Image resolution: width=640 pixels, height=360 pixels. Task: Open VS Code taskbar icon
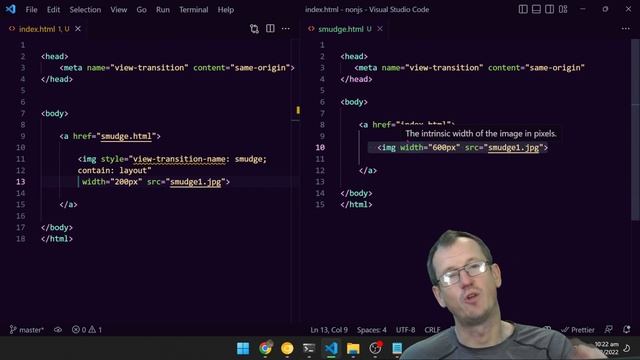(x=331, y=348)
